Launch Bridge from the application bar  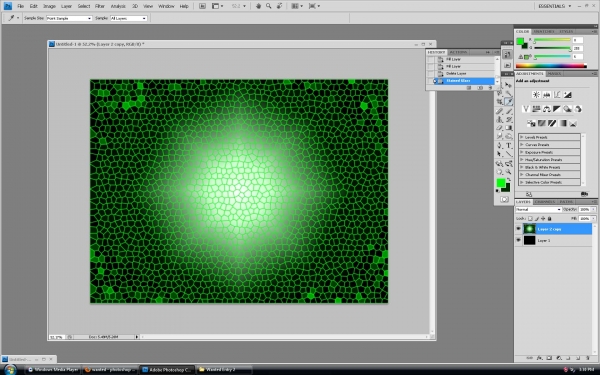click(x=202, y=6)
